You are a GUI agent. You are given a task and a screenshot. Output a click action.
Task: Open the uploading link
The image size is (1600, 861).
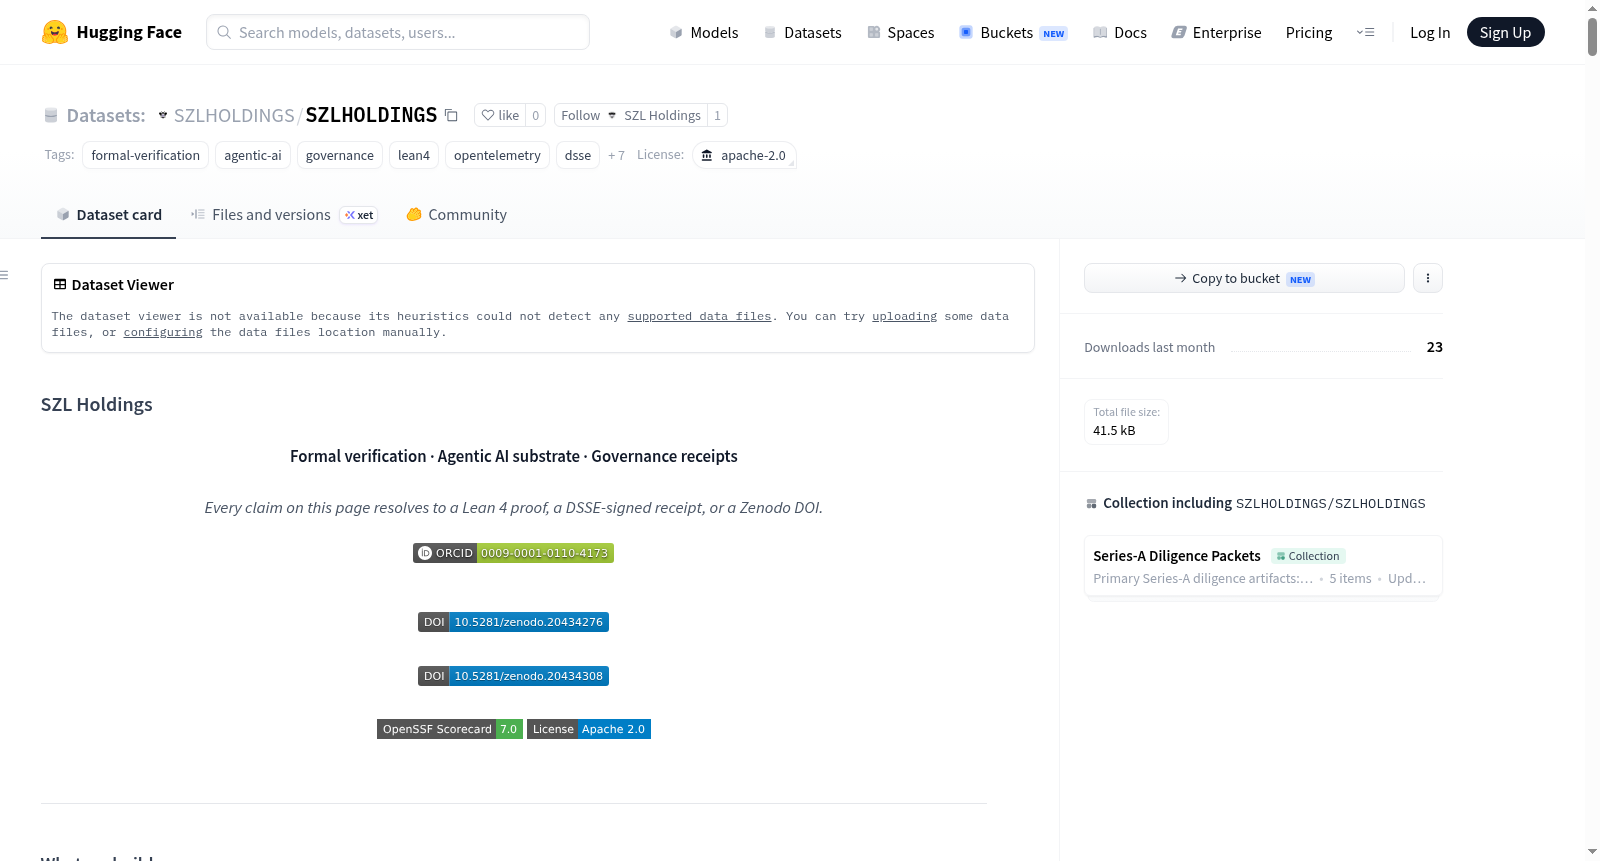pyautogui.click(x=904, y=316)
